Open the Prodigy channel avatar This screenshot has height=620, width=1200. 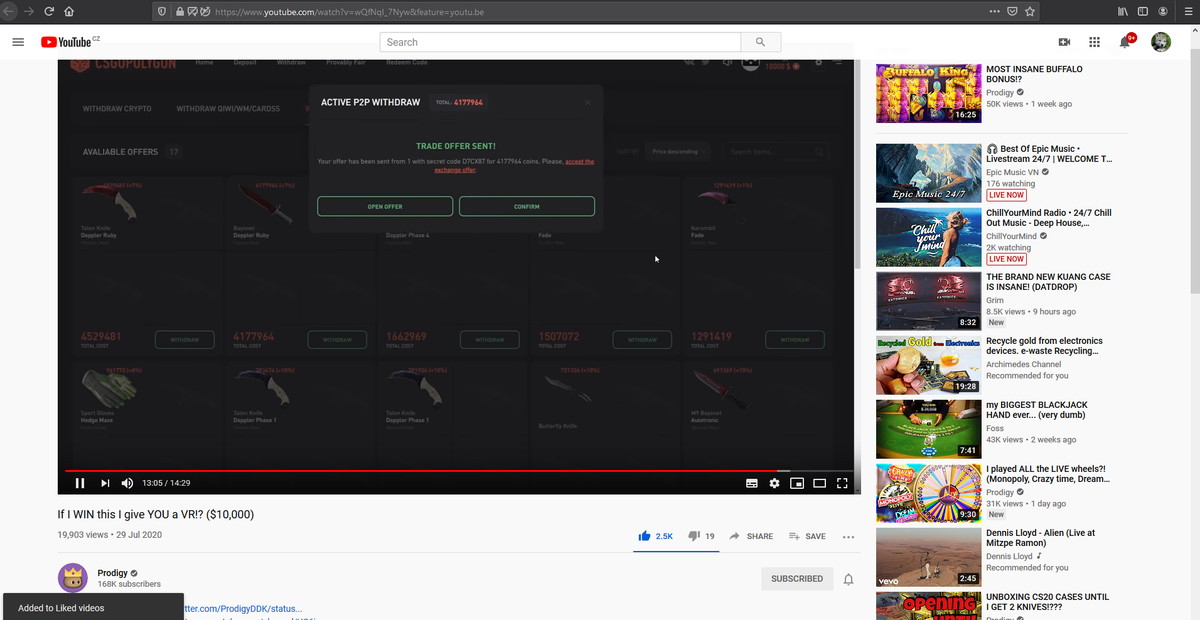pyautogui.click(x=72, y=578)
